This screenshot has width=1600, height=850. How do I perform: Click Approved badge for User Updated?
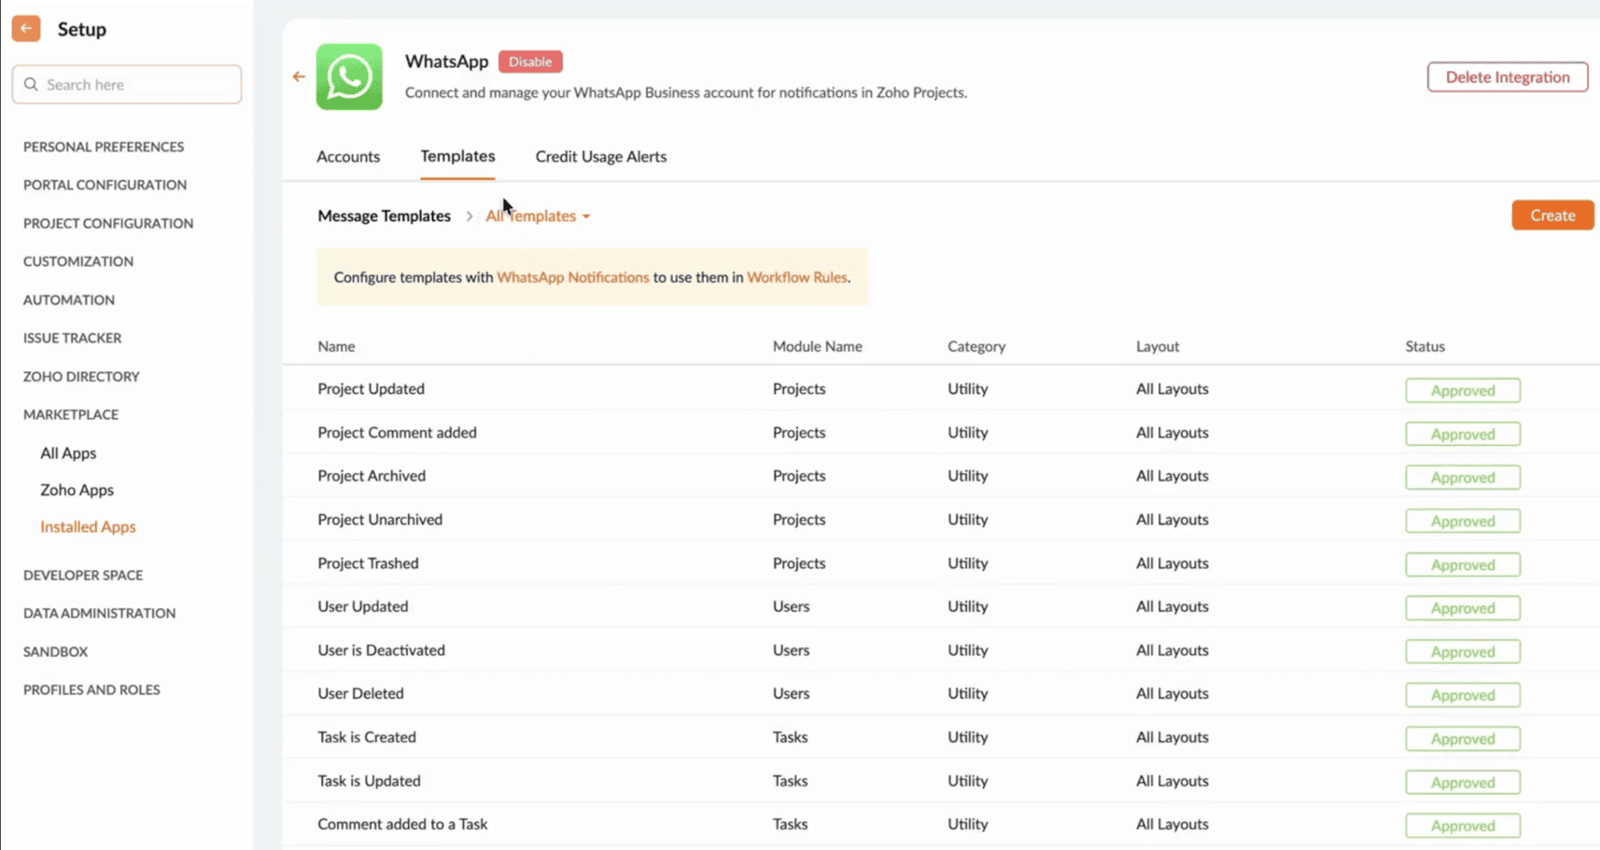point(1462,608)
